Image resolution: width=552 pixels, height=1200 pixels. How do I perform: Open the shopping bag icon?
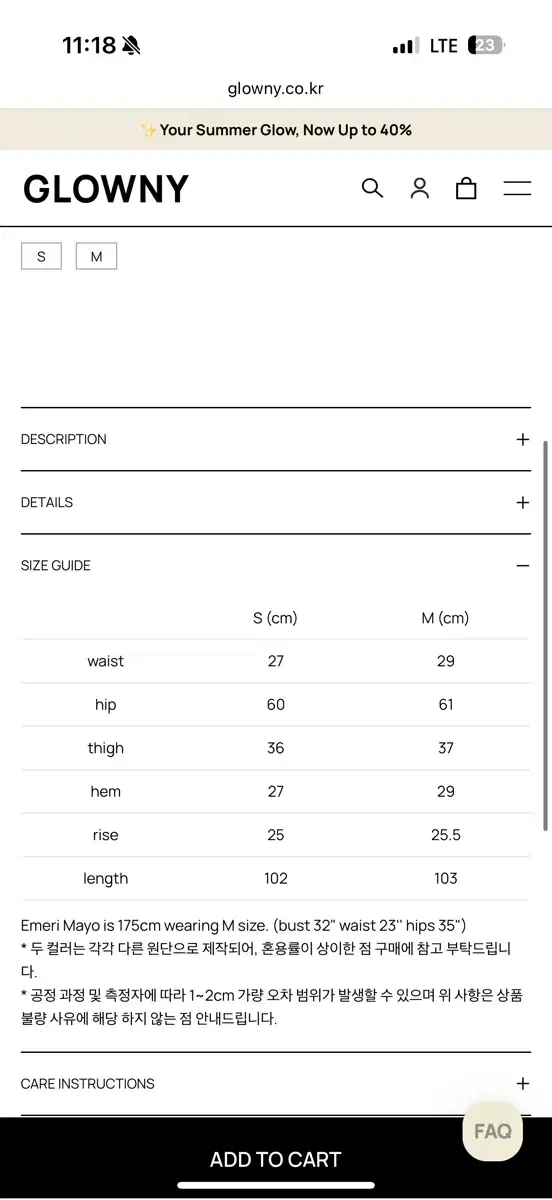[x=466, y=188]
